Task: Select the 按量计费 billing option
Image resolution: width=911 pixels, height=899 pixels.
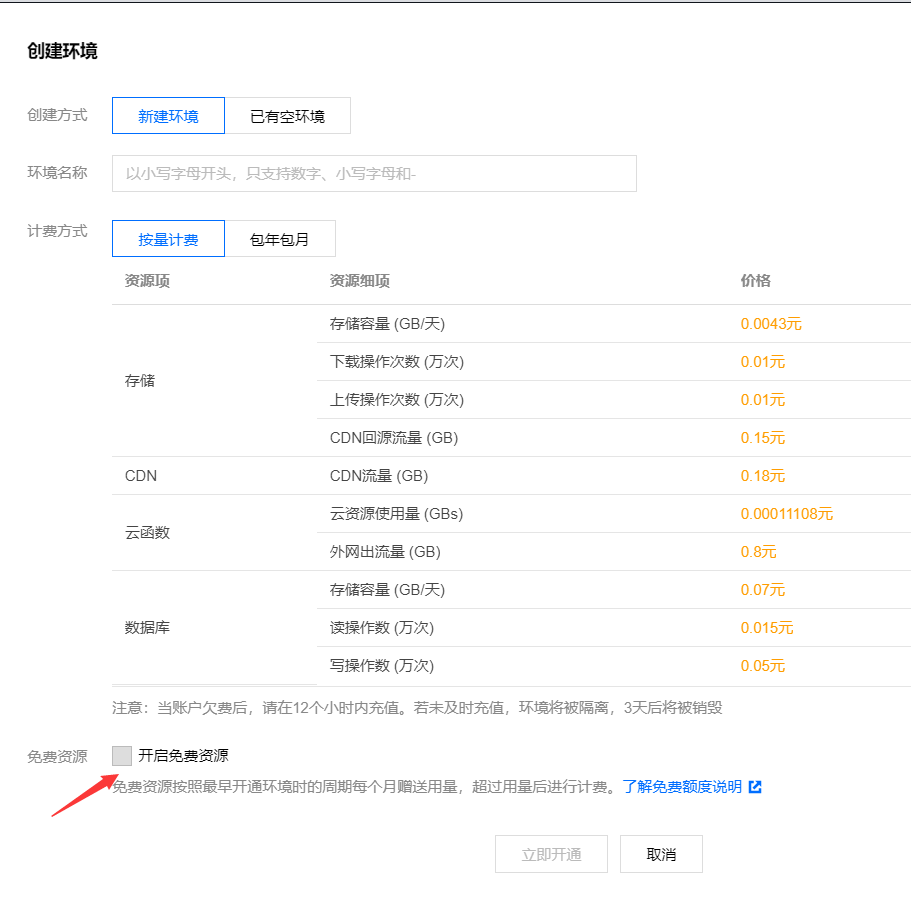Action: [168, 238]
